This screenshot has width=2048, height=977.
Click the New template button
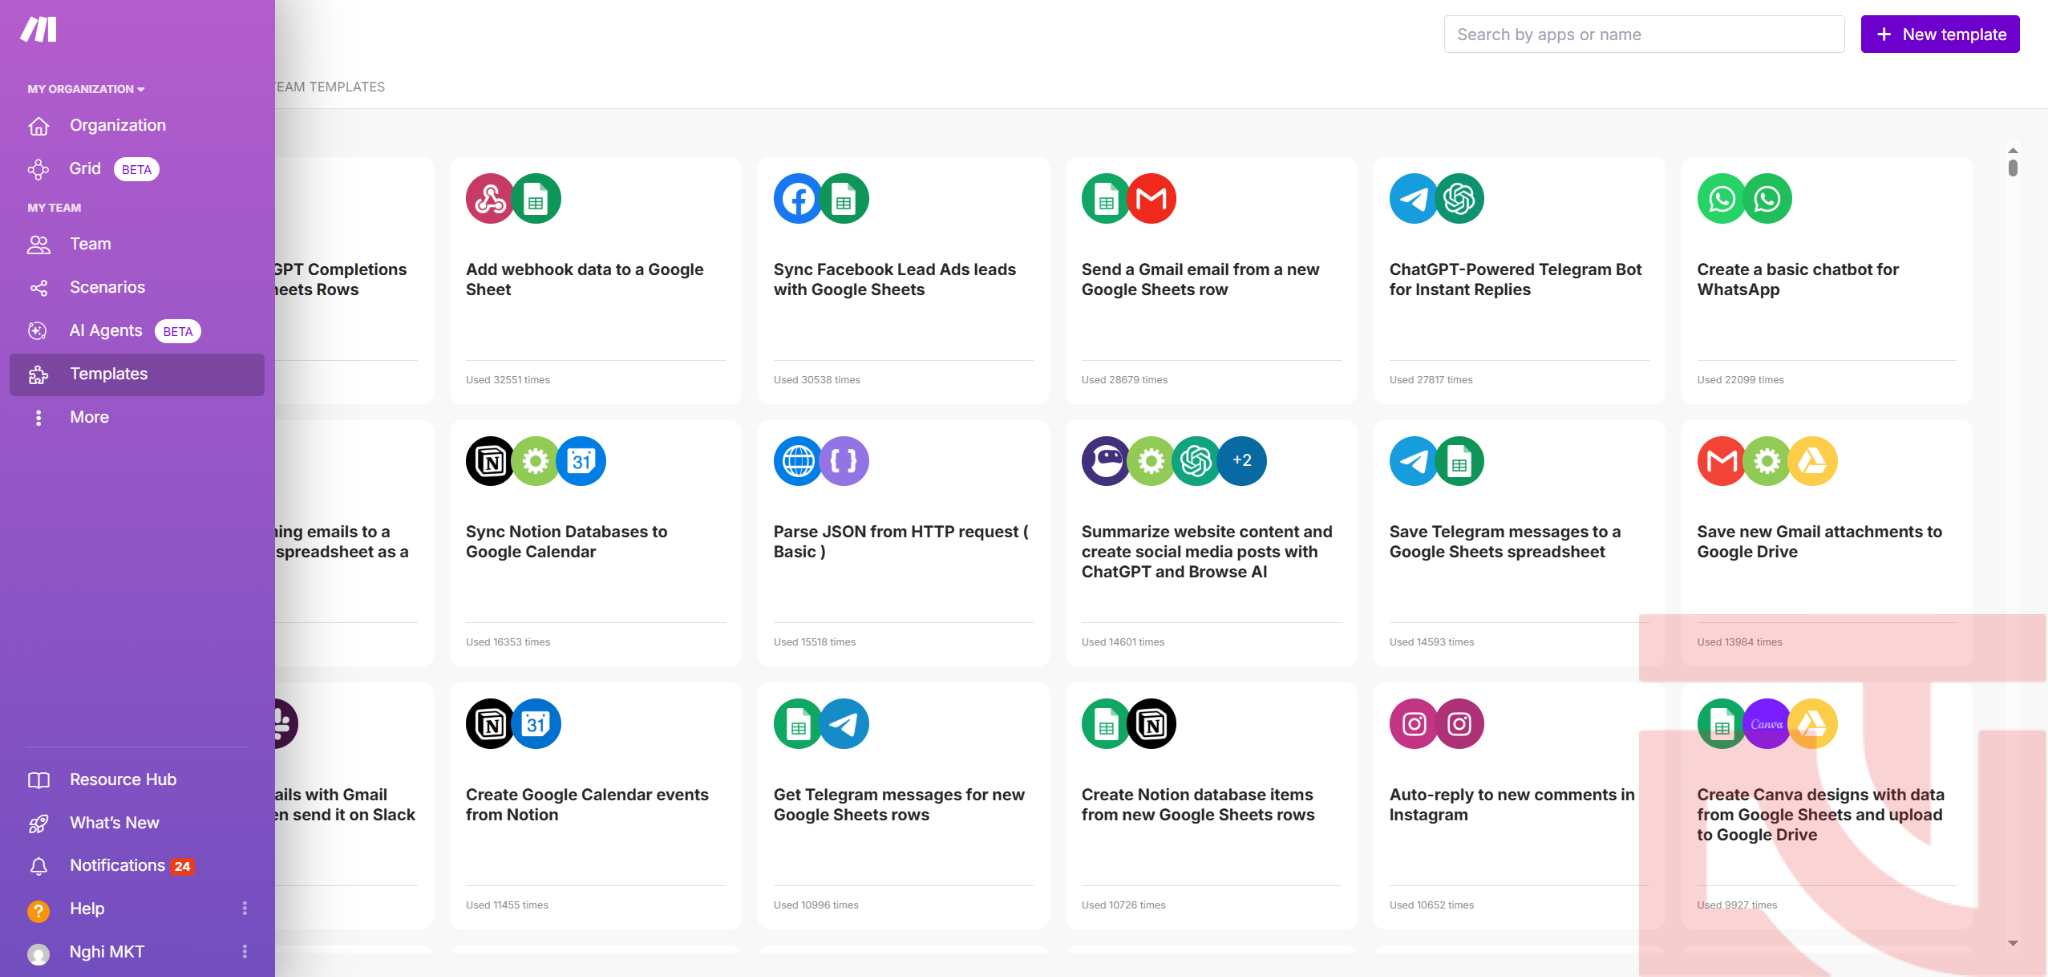click(x=1940, y=34)
